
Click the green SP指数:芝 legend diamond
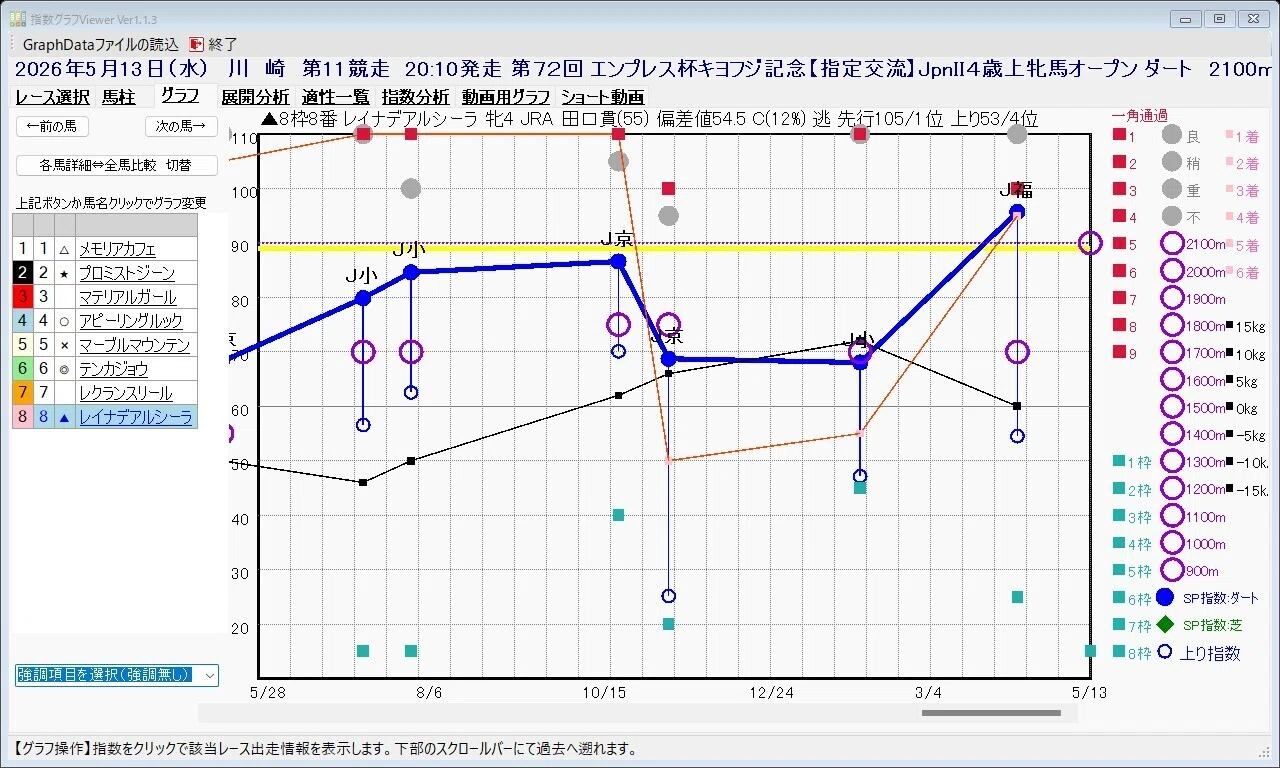point(1164,625)
